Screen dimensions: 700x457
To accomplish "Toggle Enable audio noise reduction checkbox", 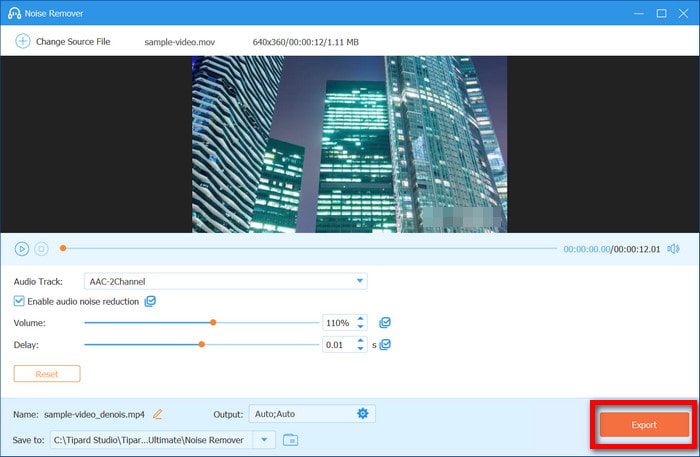I will tap(19, 301).
